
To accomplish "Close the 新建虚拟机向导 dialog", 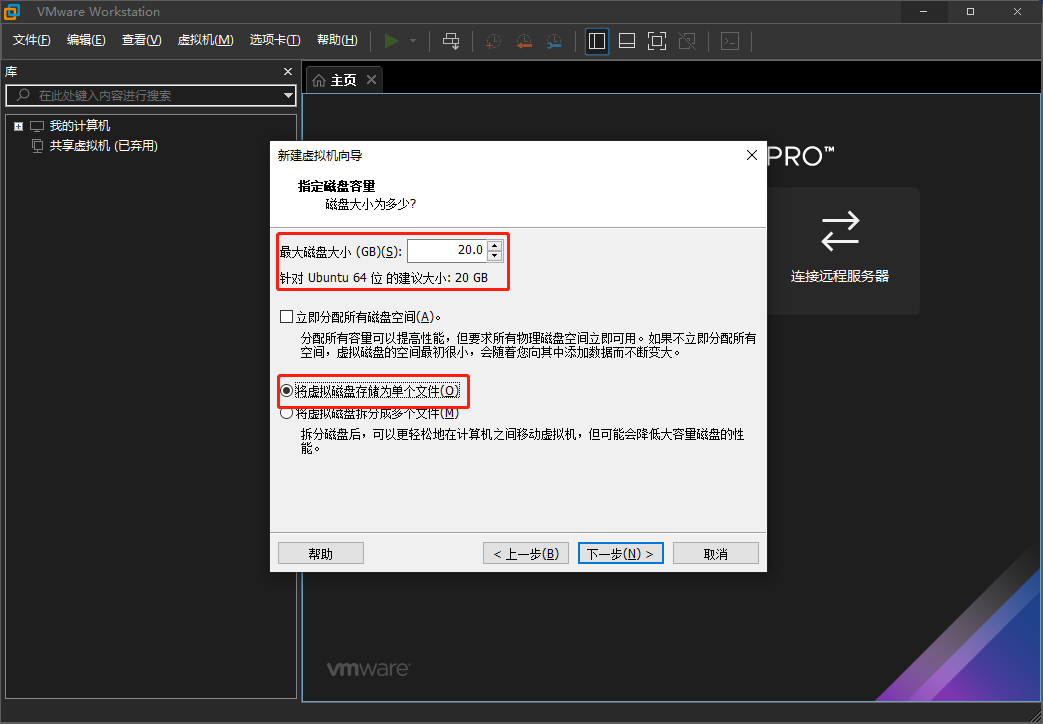I will 752,155.
